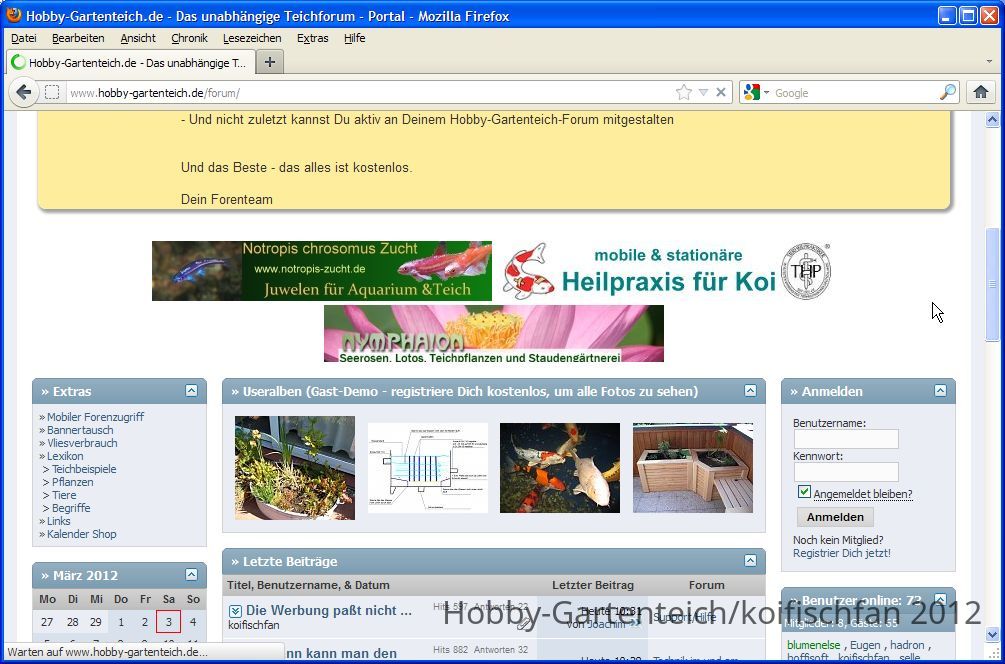The height and width of the screenshot is (664, 1005).
Task: Open the Bannertausch link
Action: [x=79, y=430]
